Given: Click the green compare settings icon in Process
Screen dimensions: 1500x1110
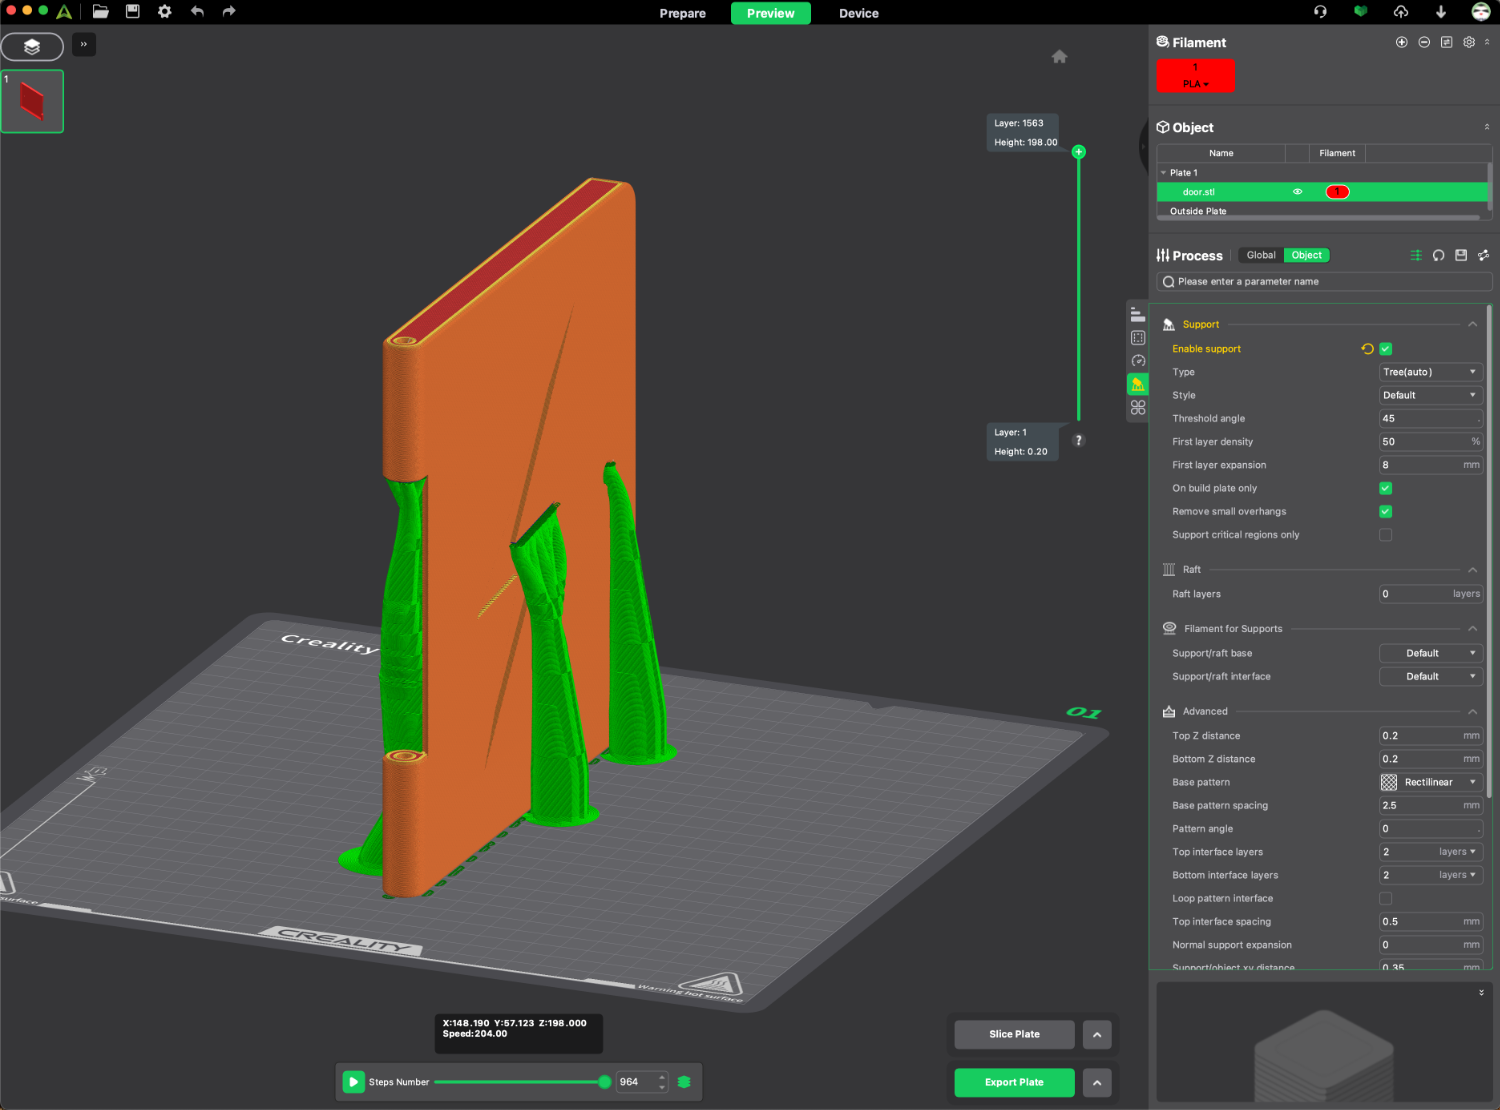Looking at the screenshot, I should pyautogui.click(x=1416, y=255).
